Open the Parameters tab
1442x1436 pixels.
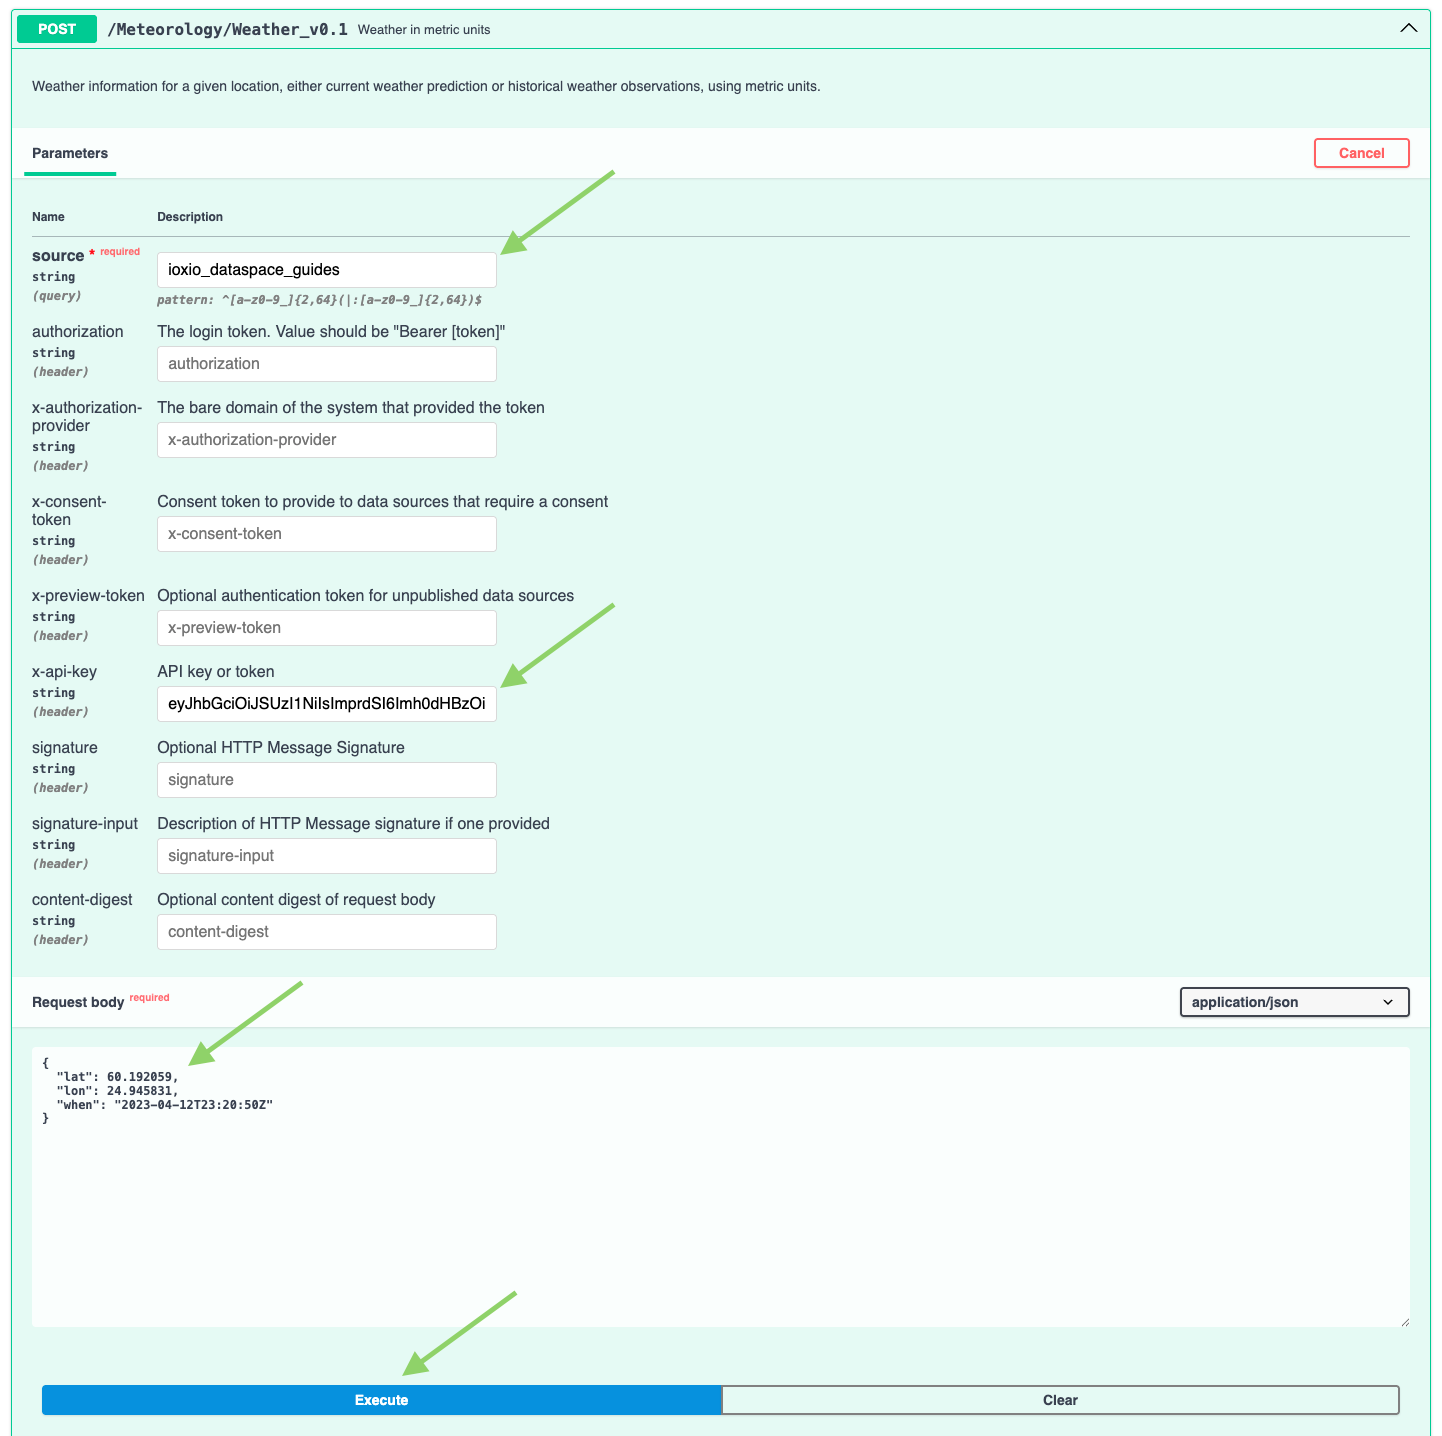point(70,153)
